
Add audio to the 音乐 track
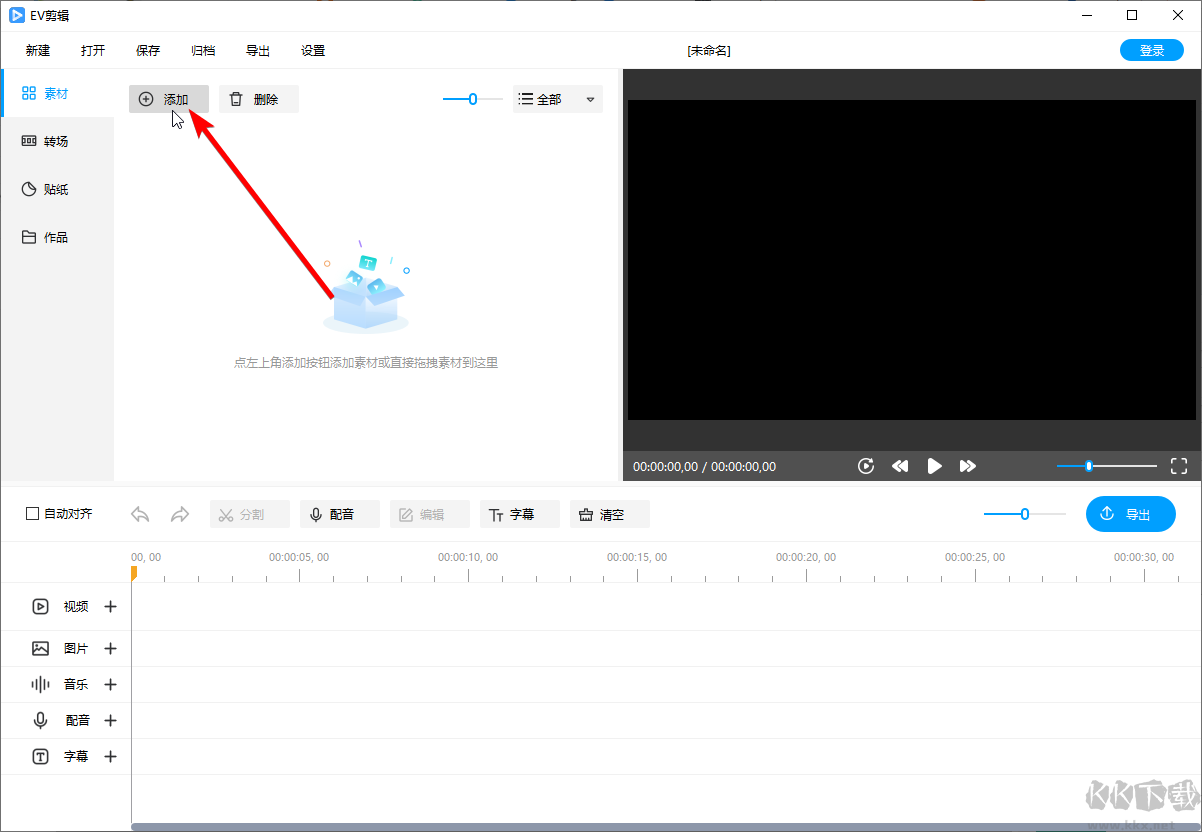pos(110,684)
